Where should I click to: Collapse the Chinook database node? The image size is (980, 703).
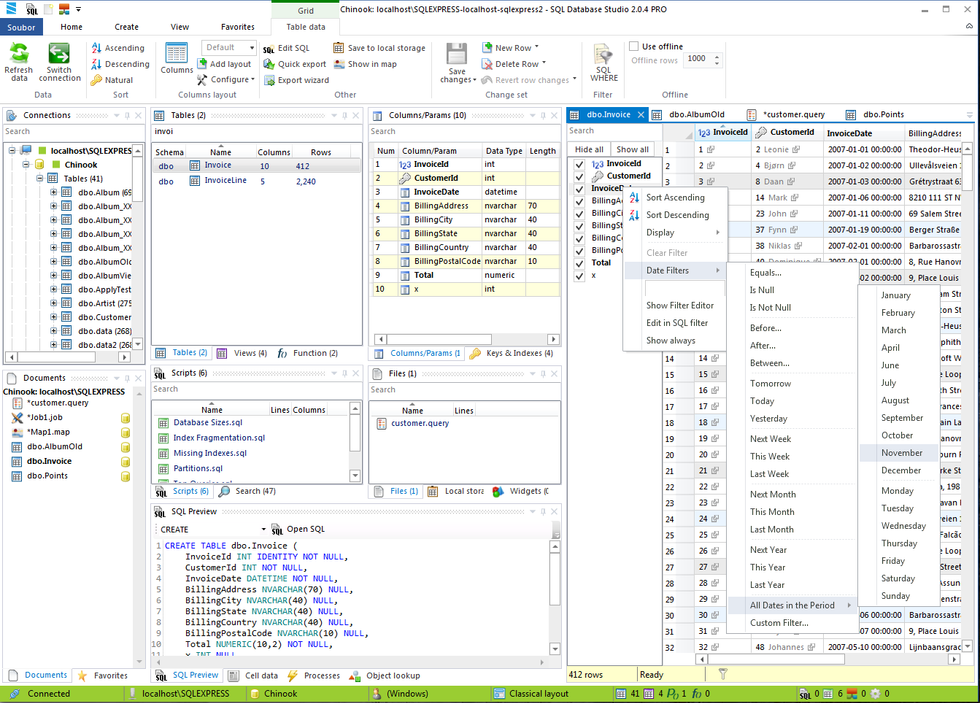(25, 165)
